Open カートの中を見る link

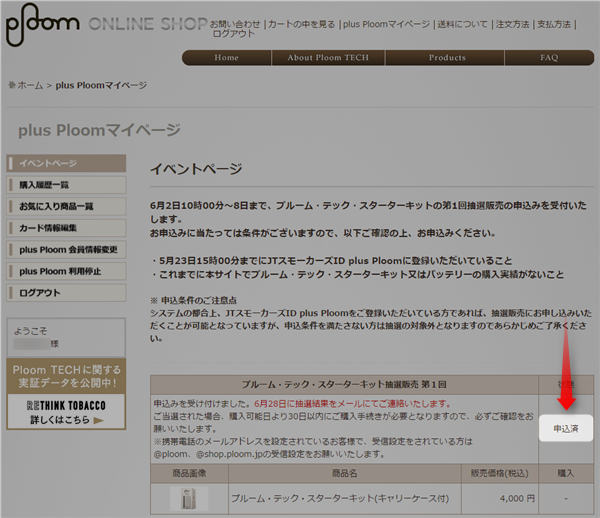302,24
